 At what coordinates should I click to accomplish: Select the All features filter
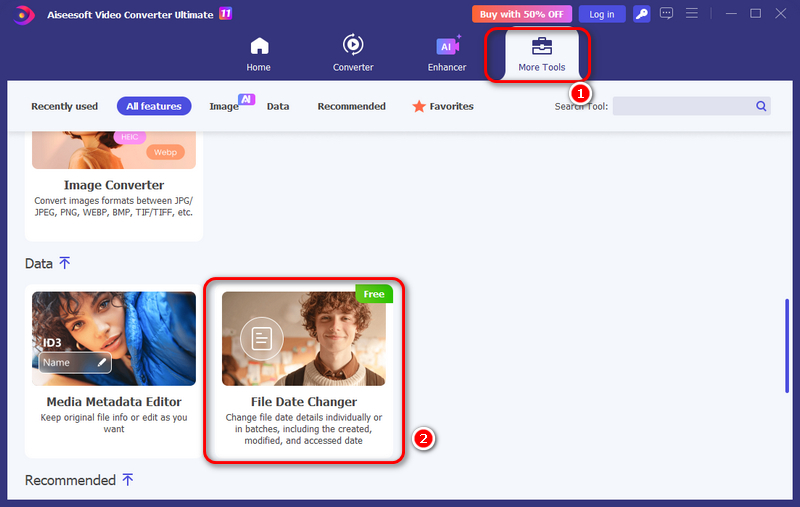154,106
